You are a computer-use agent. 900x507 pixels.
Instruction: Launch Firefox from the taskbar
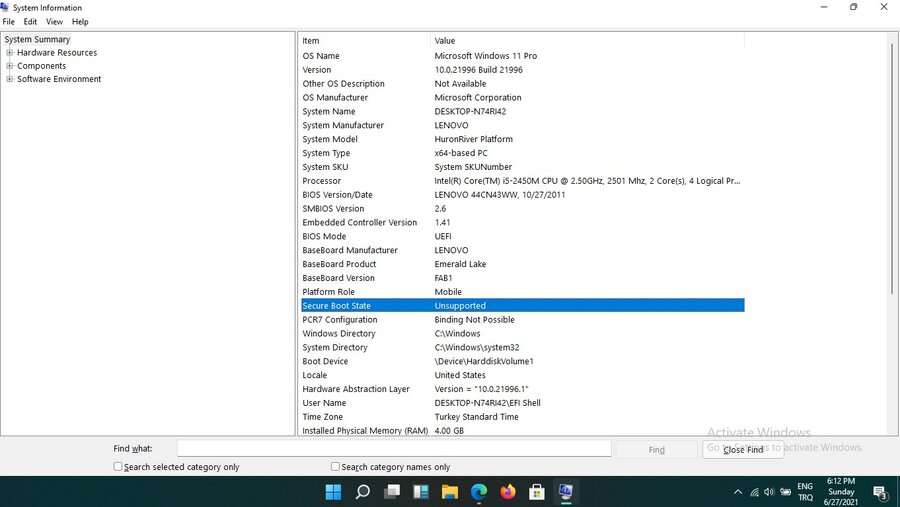click(508, 492)
